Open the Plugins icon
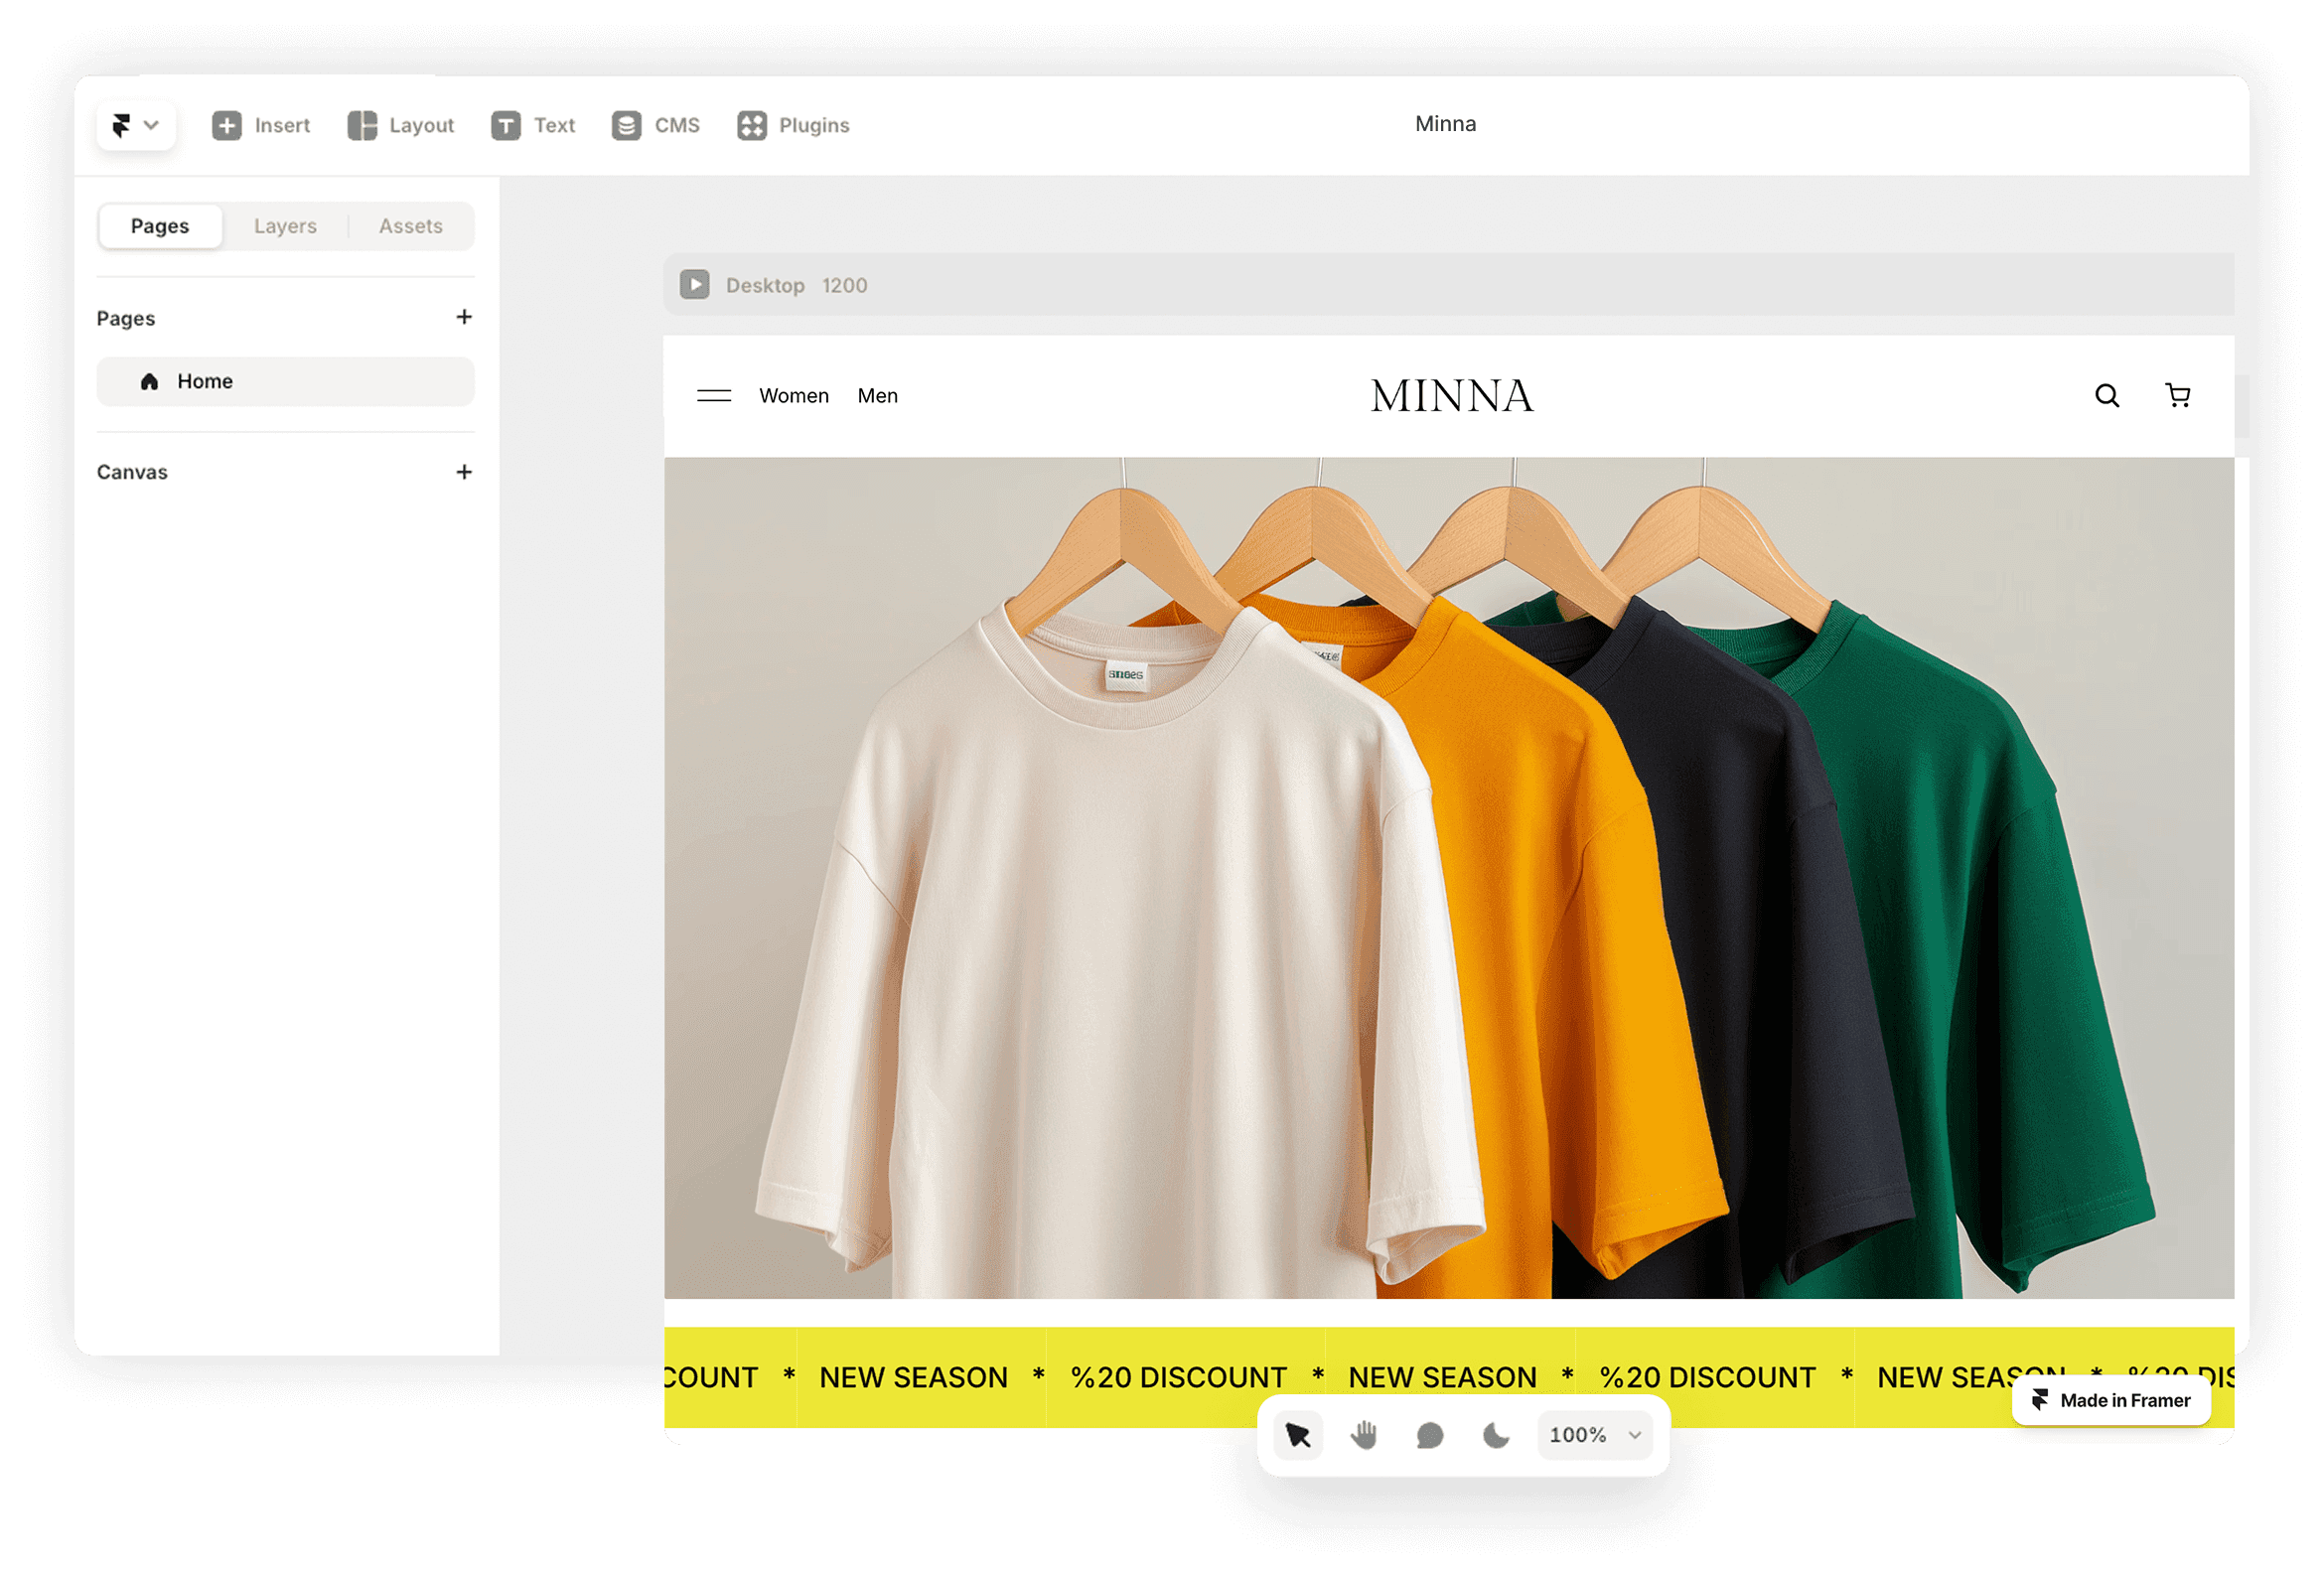Screen dimensions: 2324x1576 coord(752,125)
